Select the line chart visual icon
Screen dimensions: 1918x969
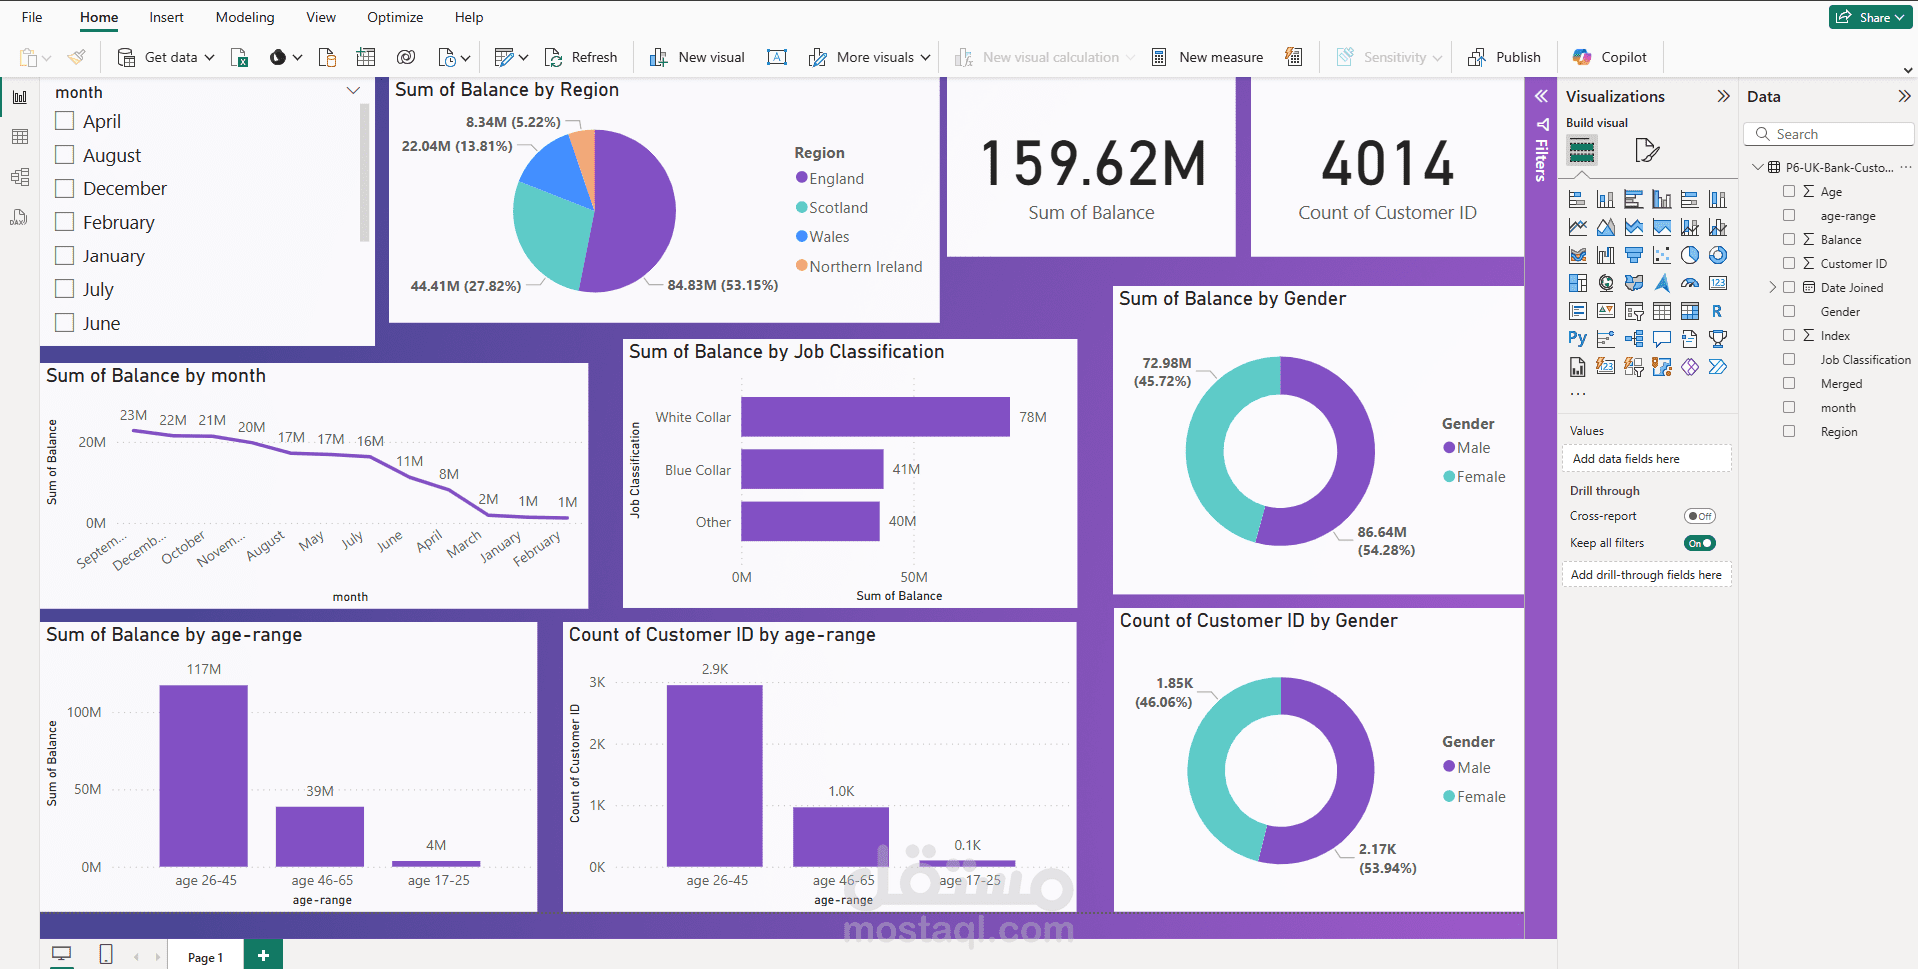coord(1578,227)
